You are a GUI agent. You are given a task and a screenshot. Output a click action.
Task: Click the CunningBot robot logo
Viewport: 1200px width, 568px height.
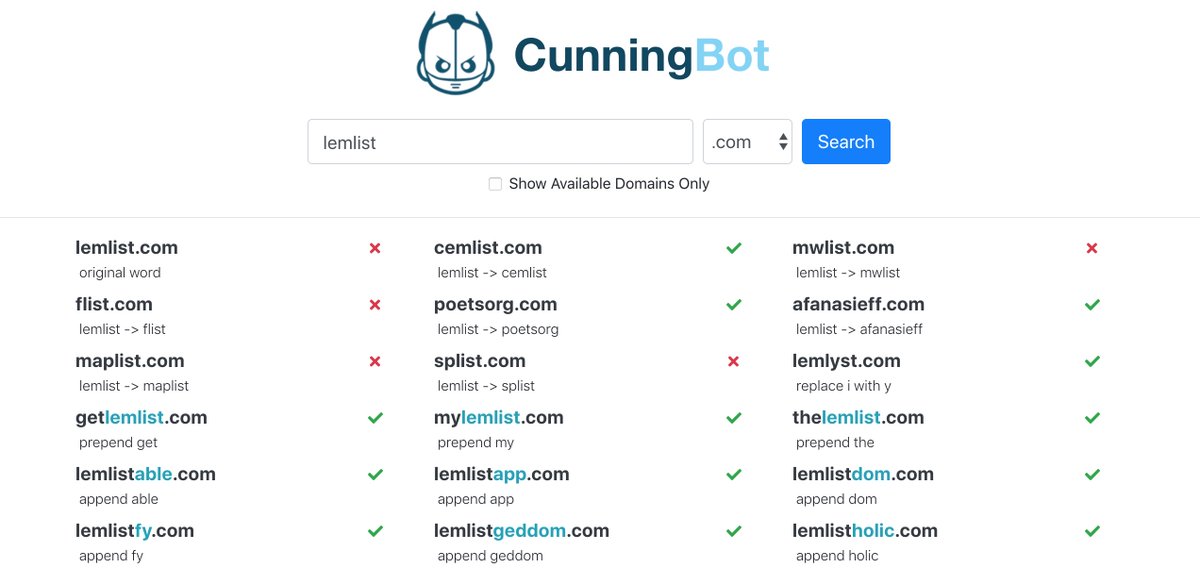(456, 53)
